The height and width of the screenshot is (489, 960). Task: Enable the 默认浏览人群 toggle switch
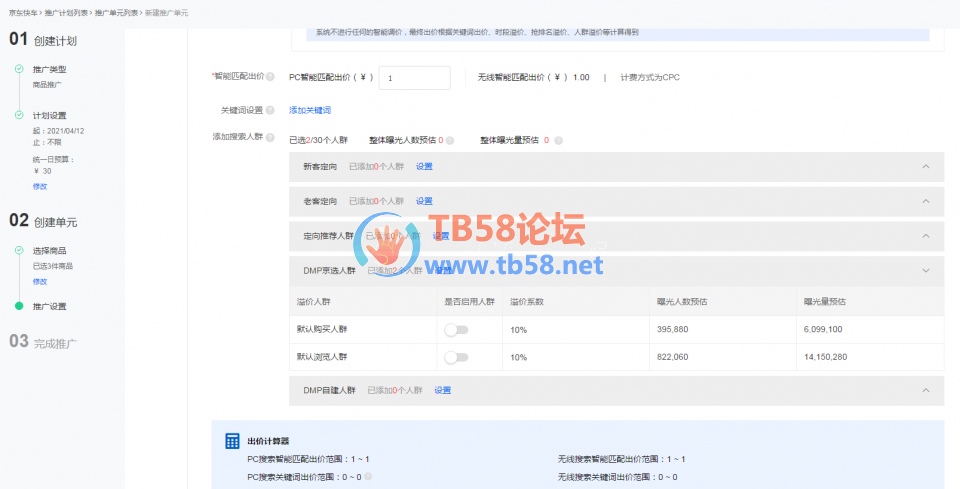456,357
